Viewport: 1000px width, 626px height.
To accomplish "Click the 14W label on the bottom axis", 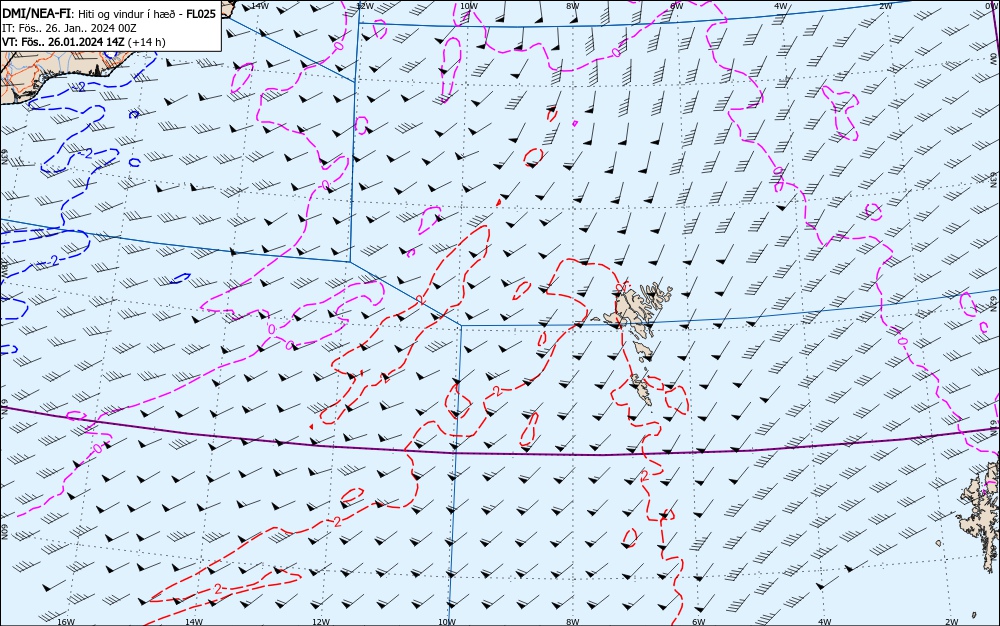I will point(194,622).
